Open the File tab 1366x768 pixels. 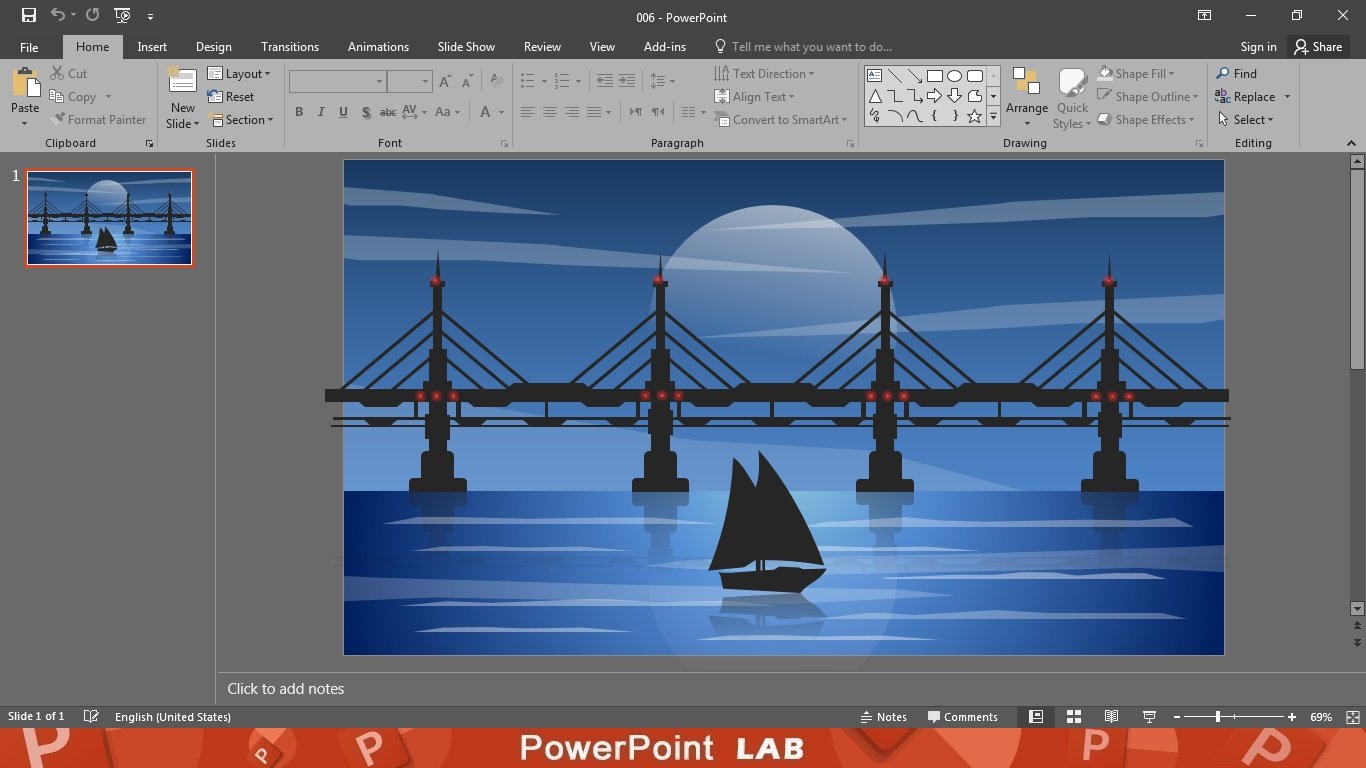[x=29, y=47]
